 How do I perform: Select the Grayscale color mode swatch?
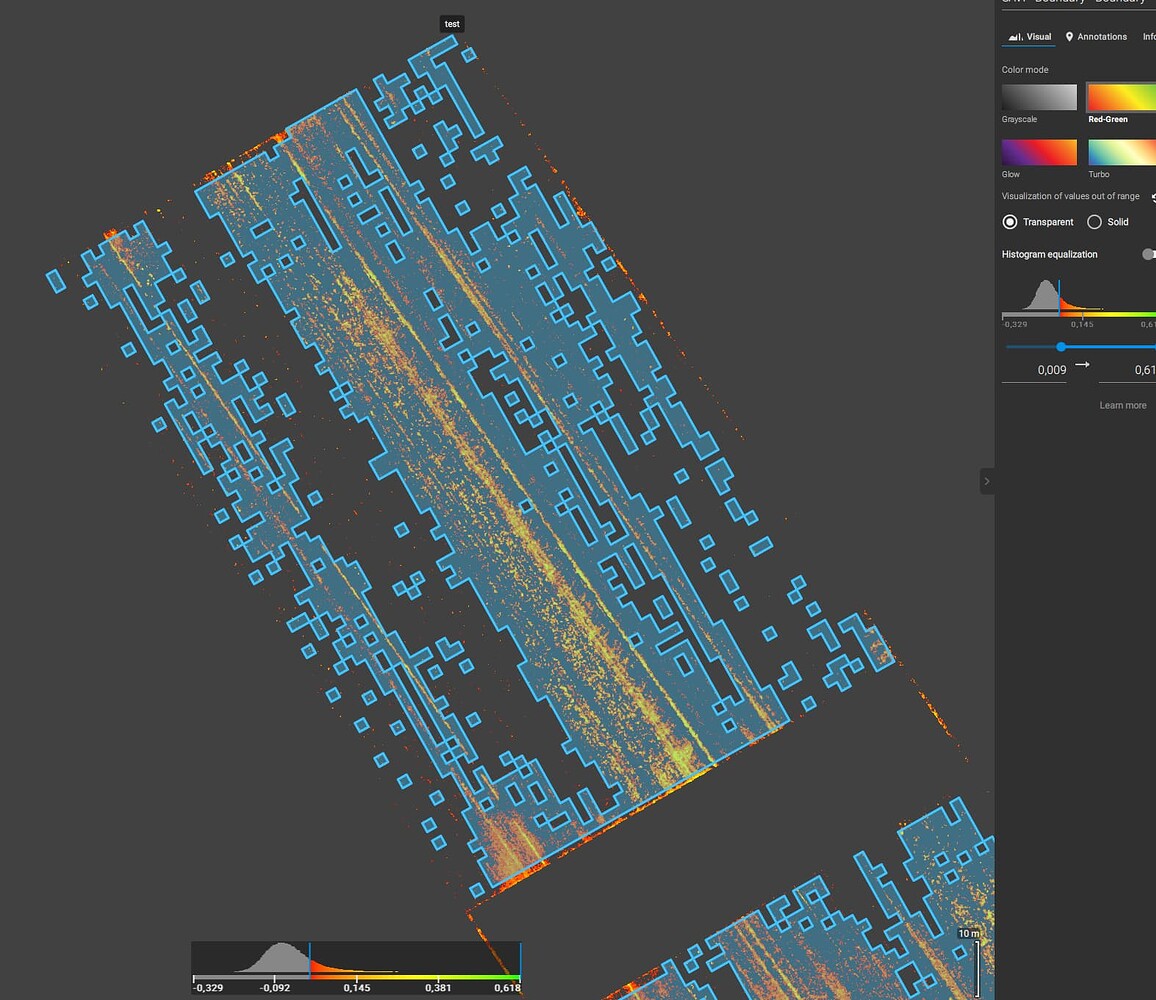click(x=1038, y=98)
